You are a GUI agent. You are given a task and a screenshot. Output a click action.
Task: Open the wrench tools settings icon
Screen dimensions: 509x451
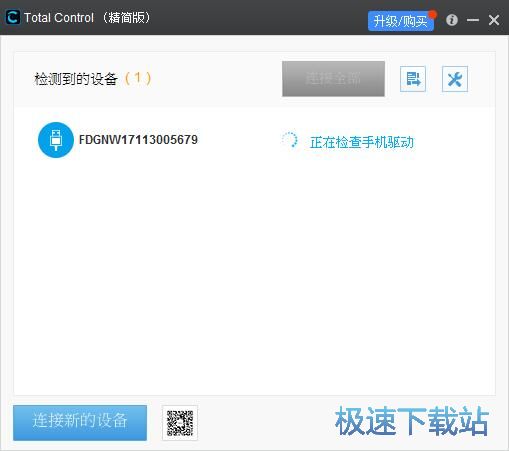click(455, 79)
